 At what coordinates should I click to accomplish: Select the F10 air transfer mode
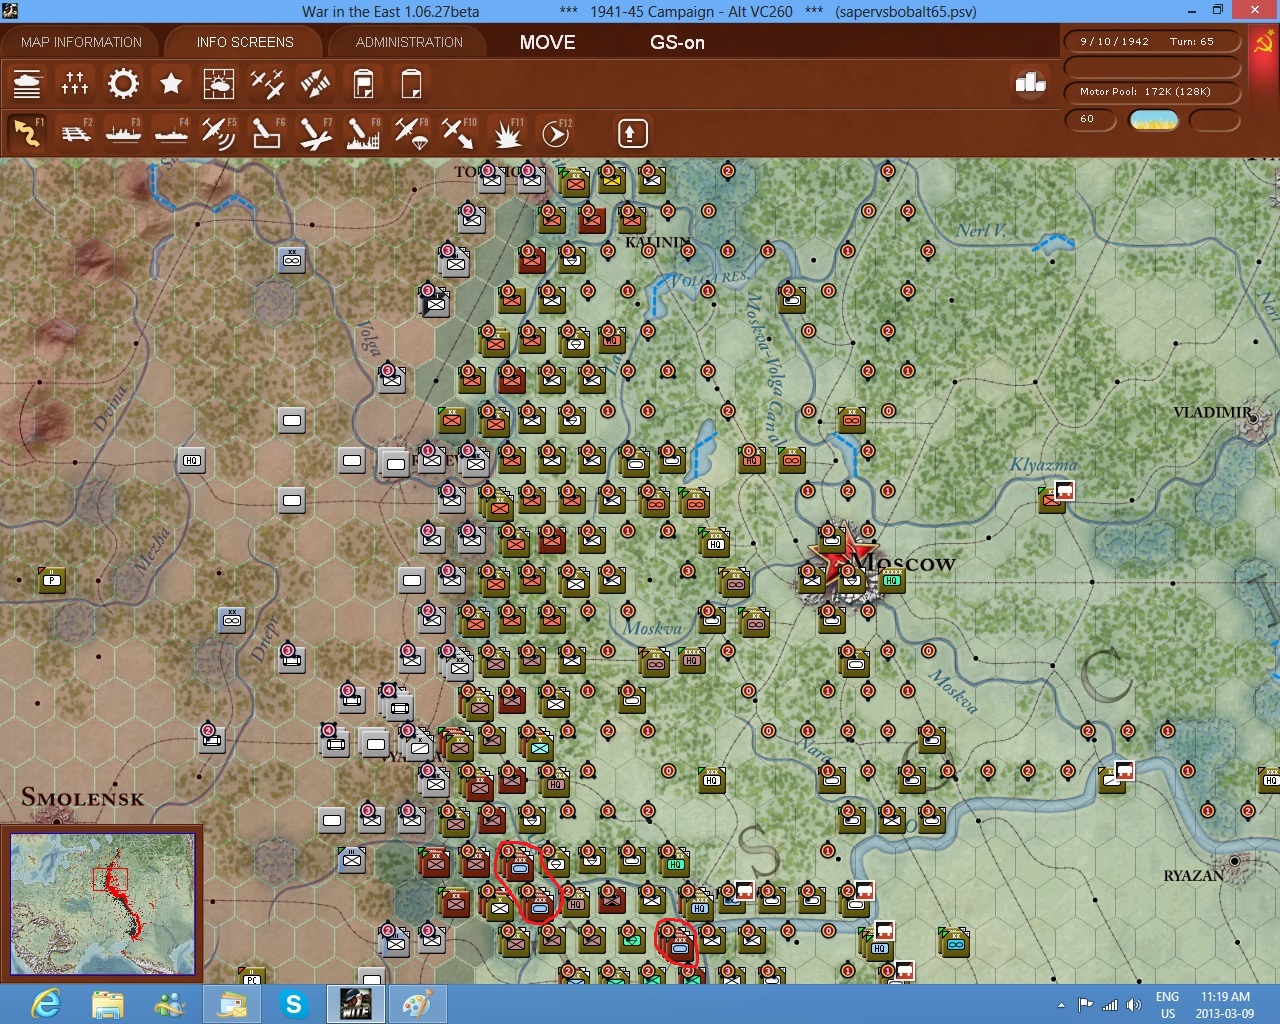click(x=459, y=133)
